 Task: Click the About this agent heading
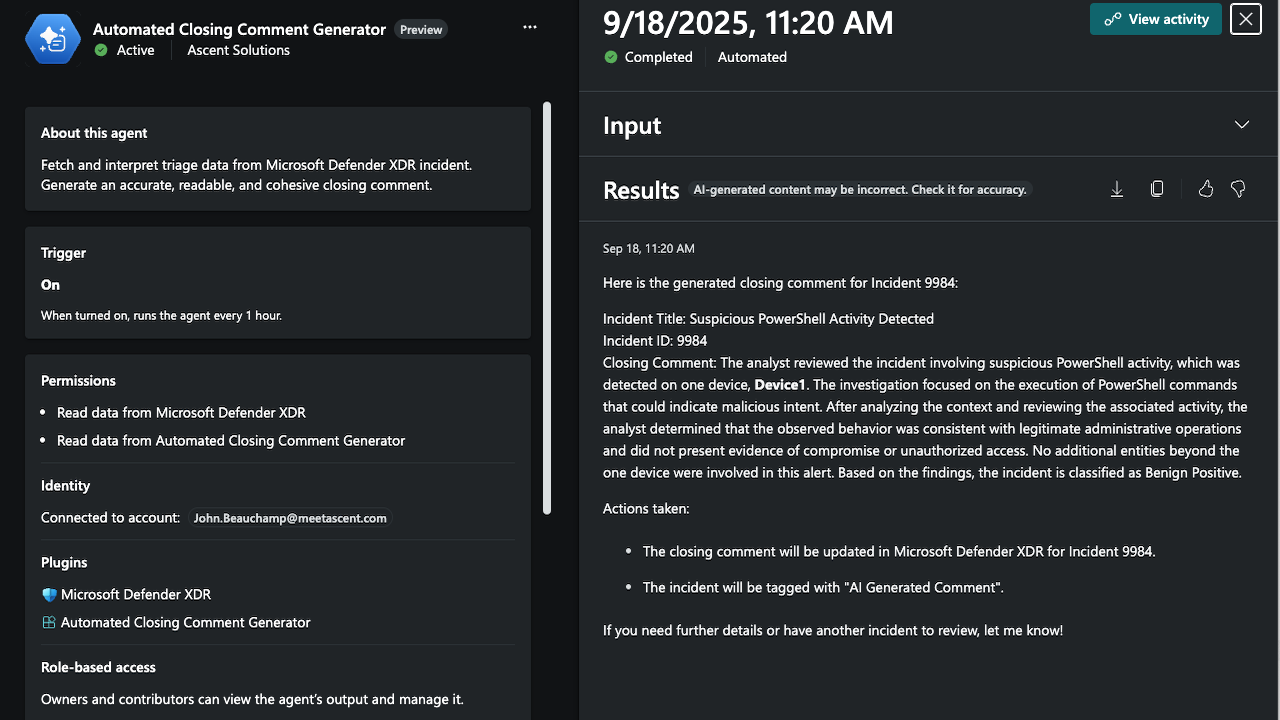click(94, 133)
